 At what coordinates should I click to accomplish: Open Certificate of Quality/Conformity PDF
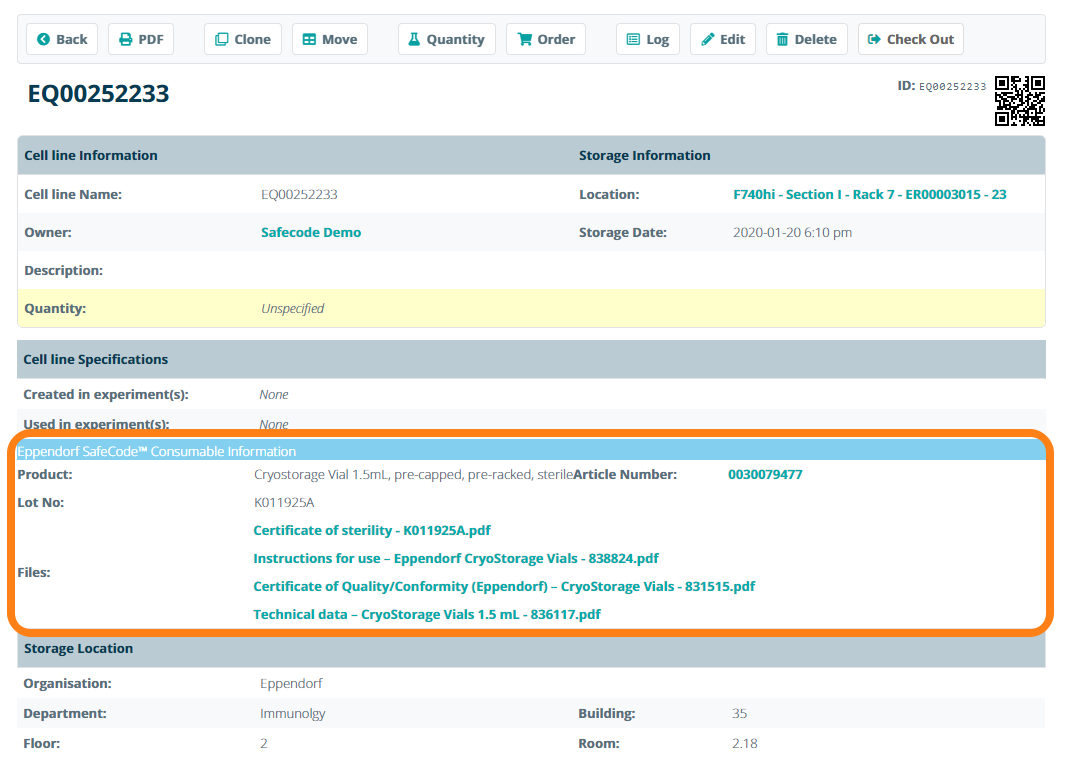(504, 586)
